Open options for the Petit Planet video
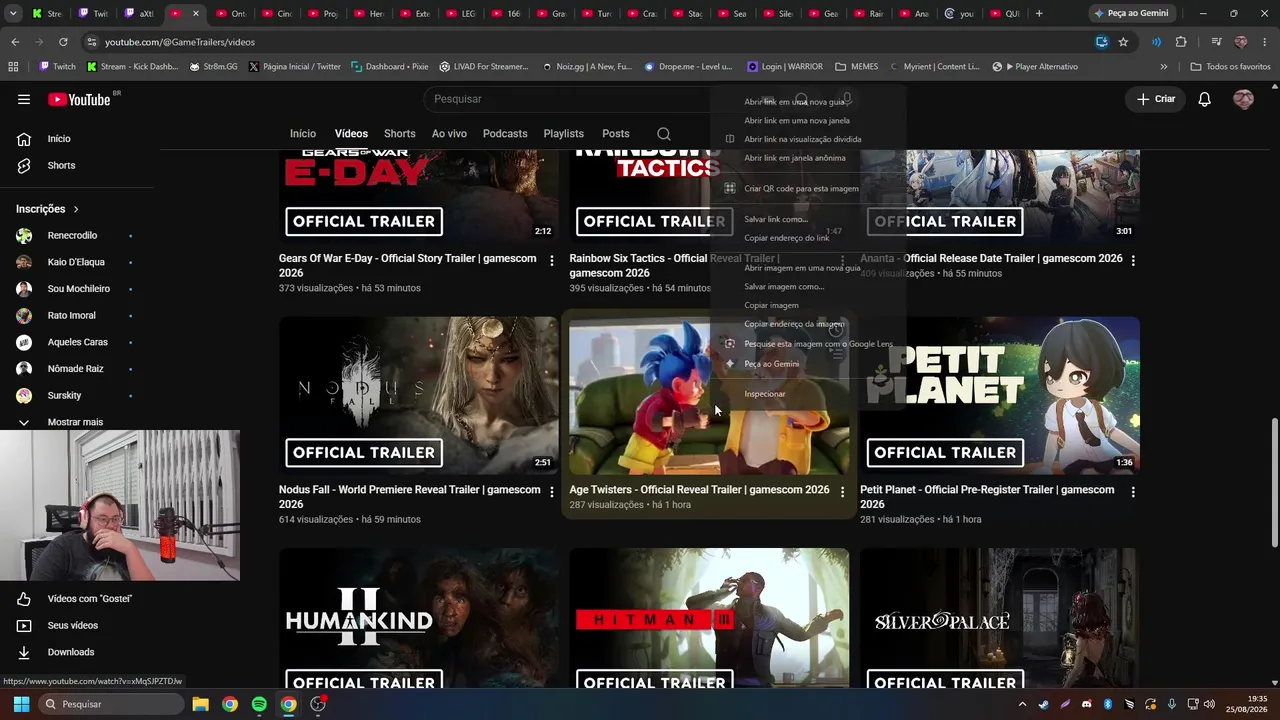Screen dimensions: 1280x720 point(1133,492)
